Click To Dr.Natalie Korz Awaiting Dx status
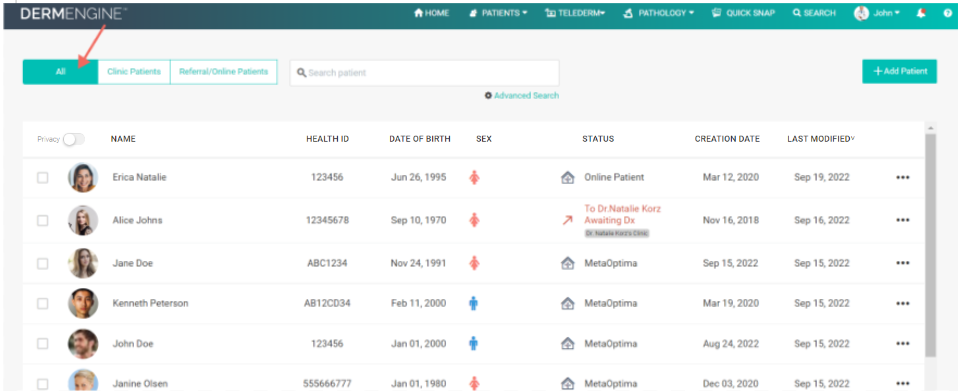The image size is (958, 391). click(x=623, y=214)
